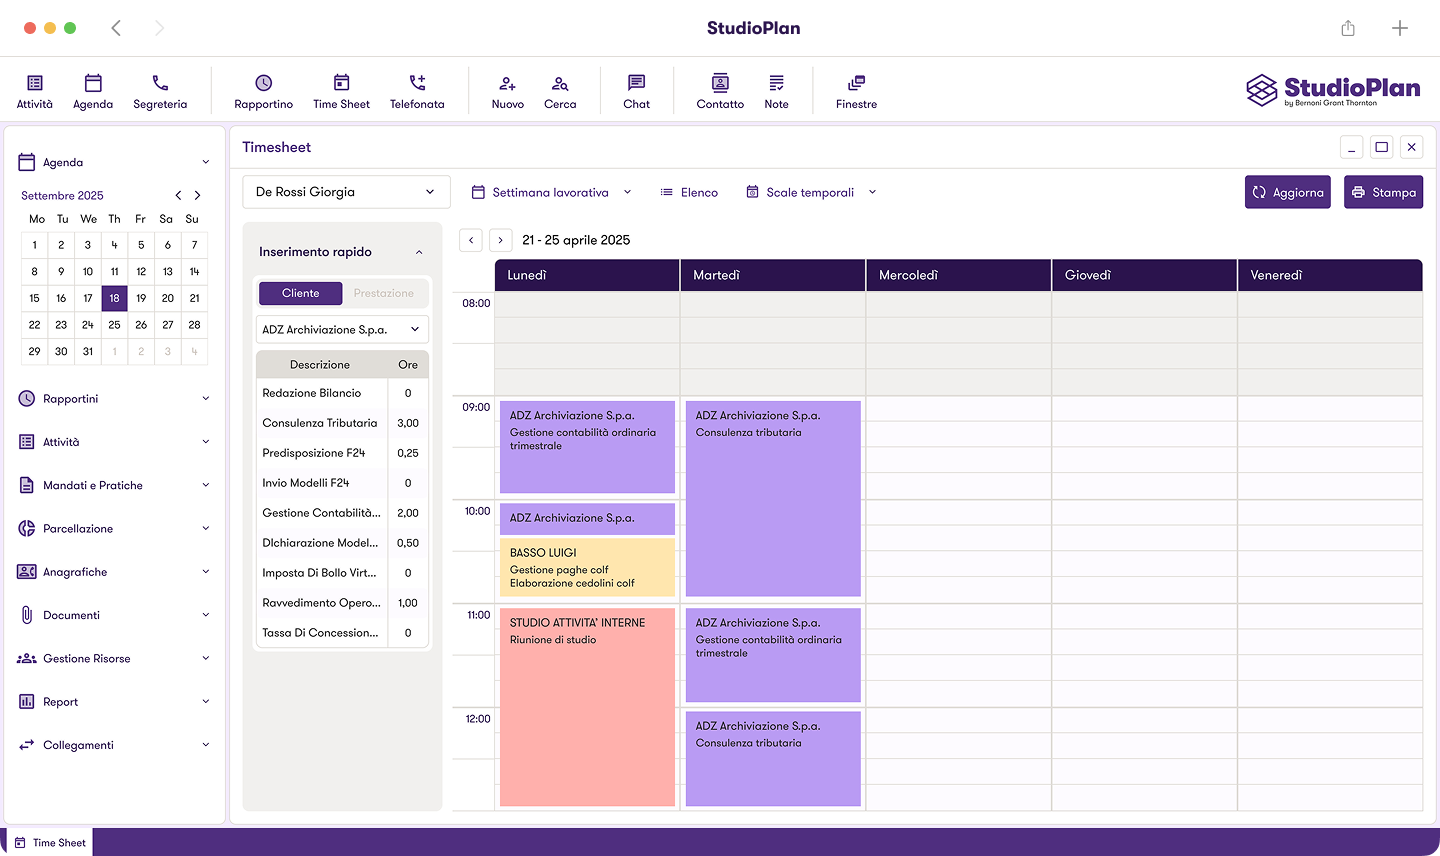Open the Scale temporali dropdown
Image resolution: width=1440 pixels, height=856 pixels.
pos(811,192)
